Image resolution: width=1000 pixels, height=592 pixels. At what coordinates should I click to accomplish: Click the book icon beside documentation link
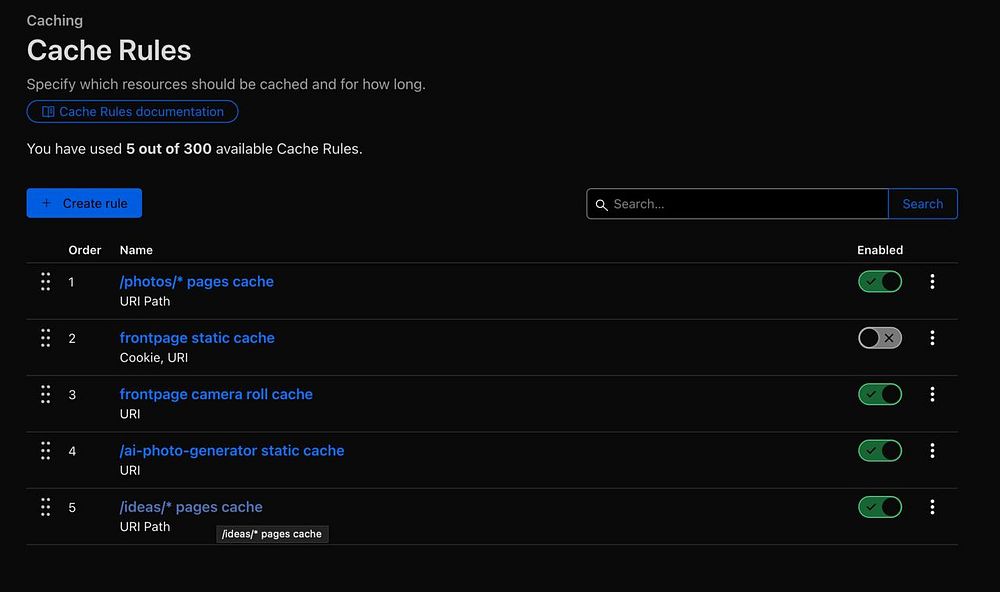(x=48, y=112)
